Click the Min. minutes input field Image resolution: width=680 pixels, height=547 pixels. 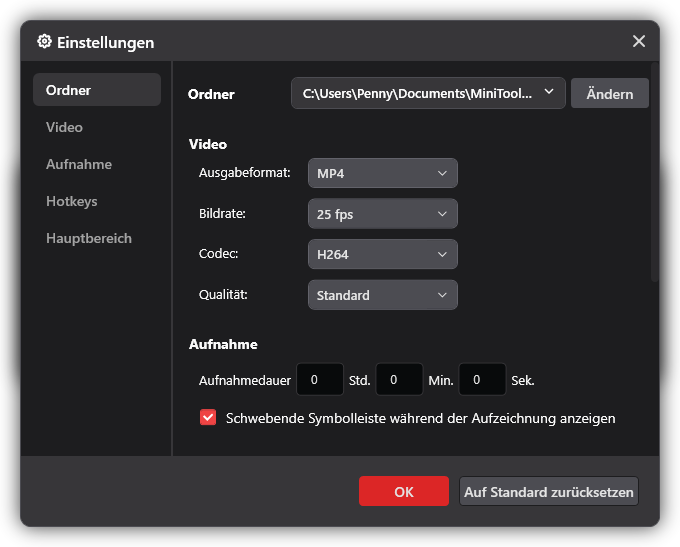[399, 380]
